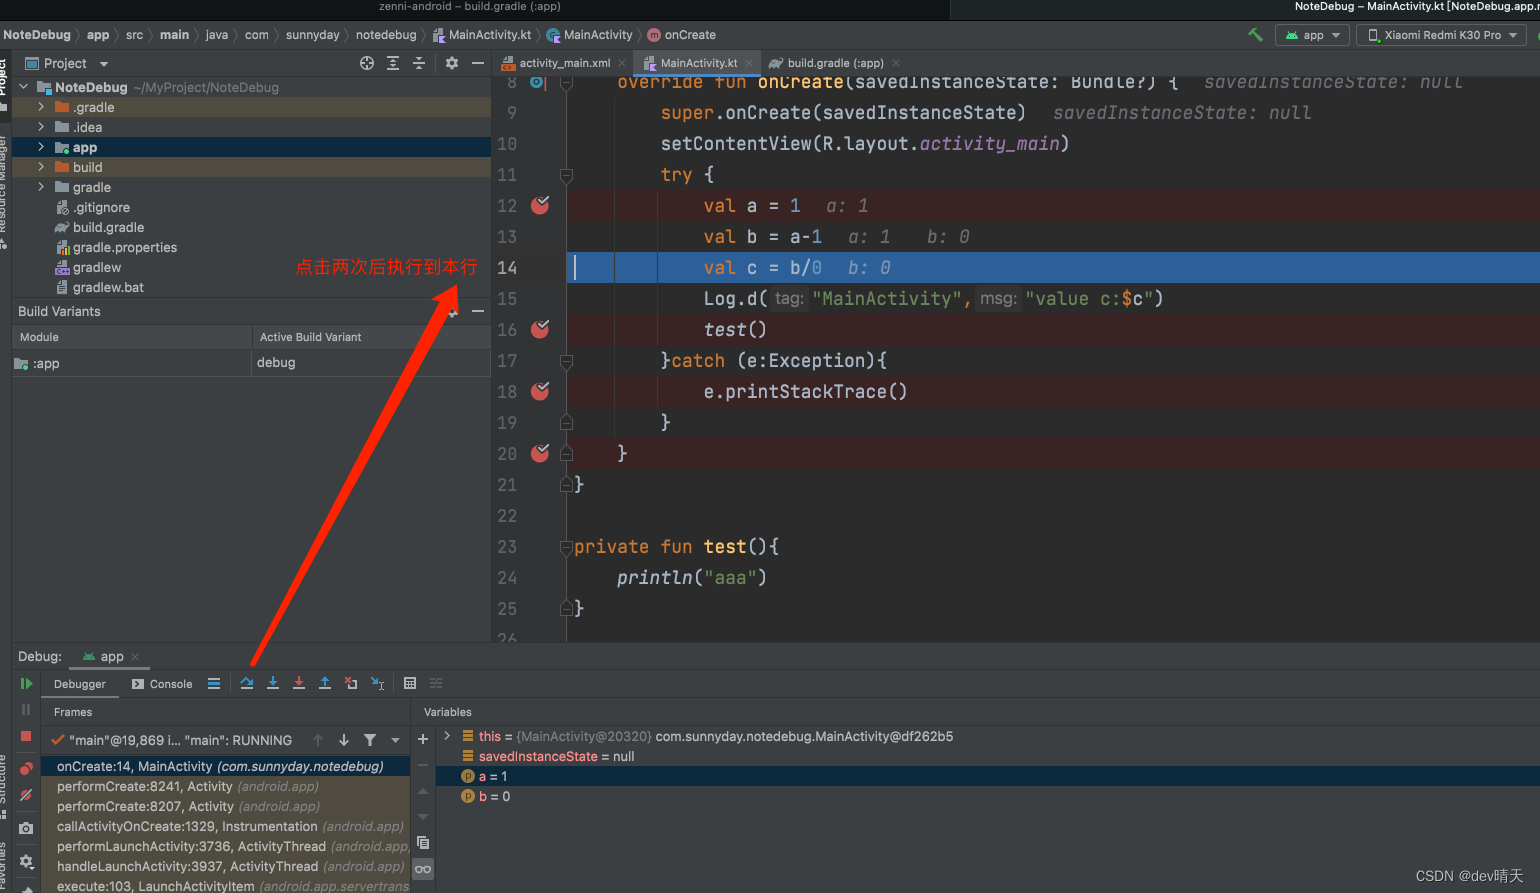Toggle breakpoint on line 20

540,453
